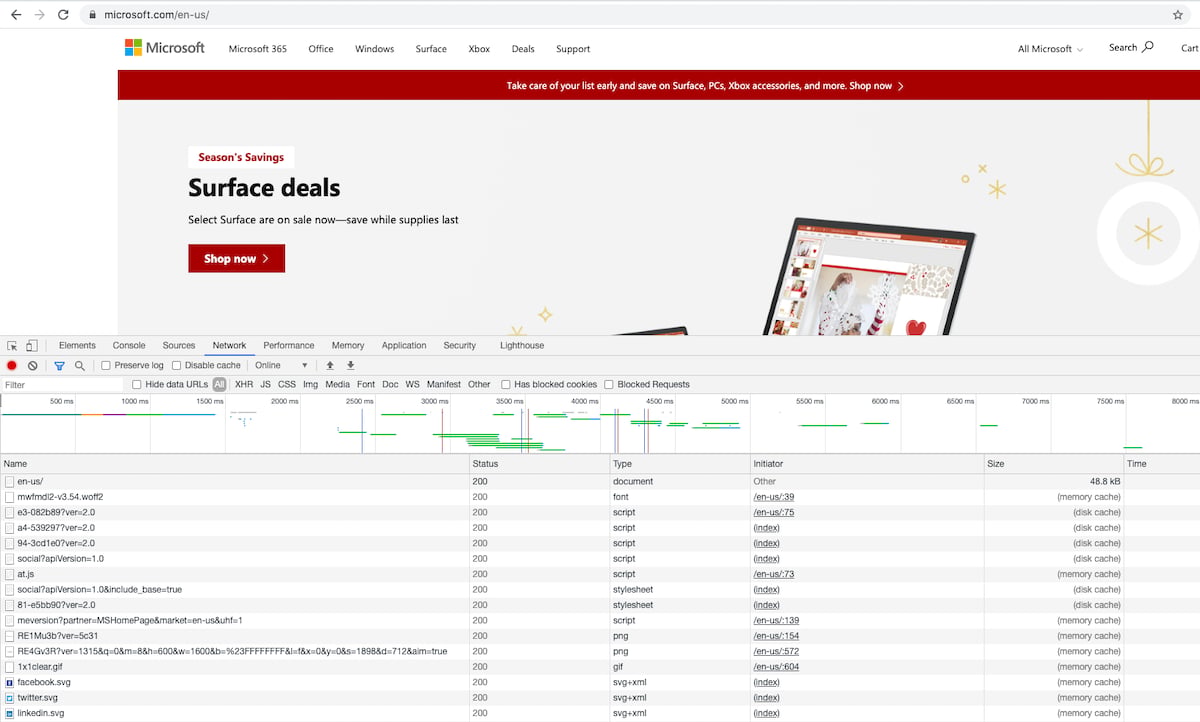This screenshot has width=1200, height=722.
Task: Filter requests by JS
Action: tap(265, 384)
